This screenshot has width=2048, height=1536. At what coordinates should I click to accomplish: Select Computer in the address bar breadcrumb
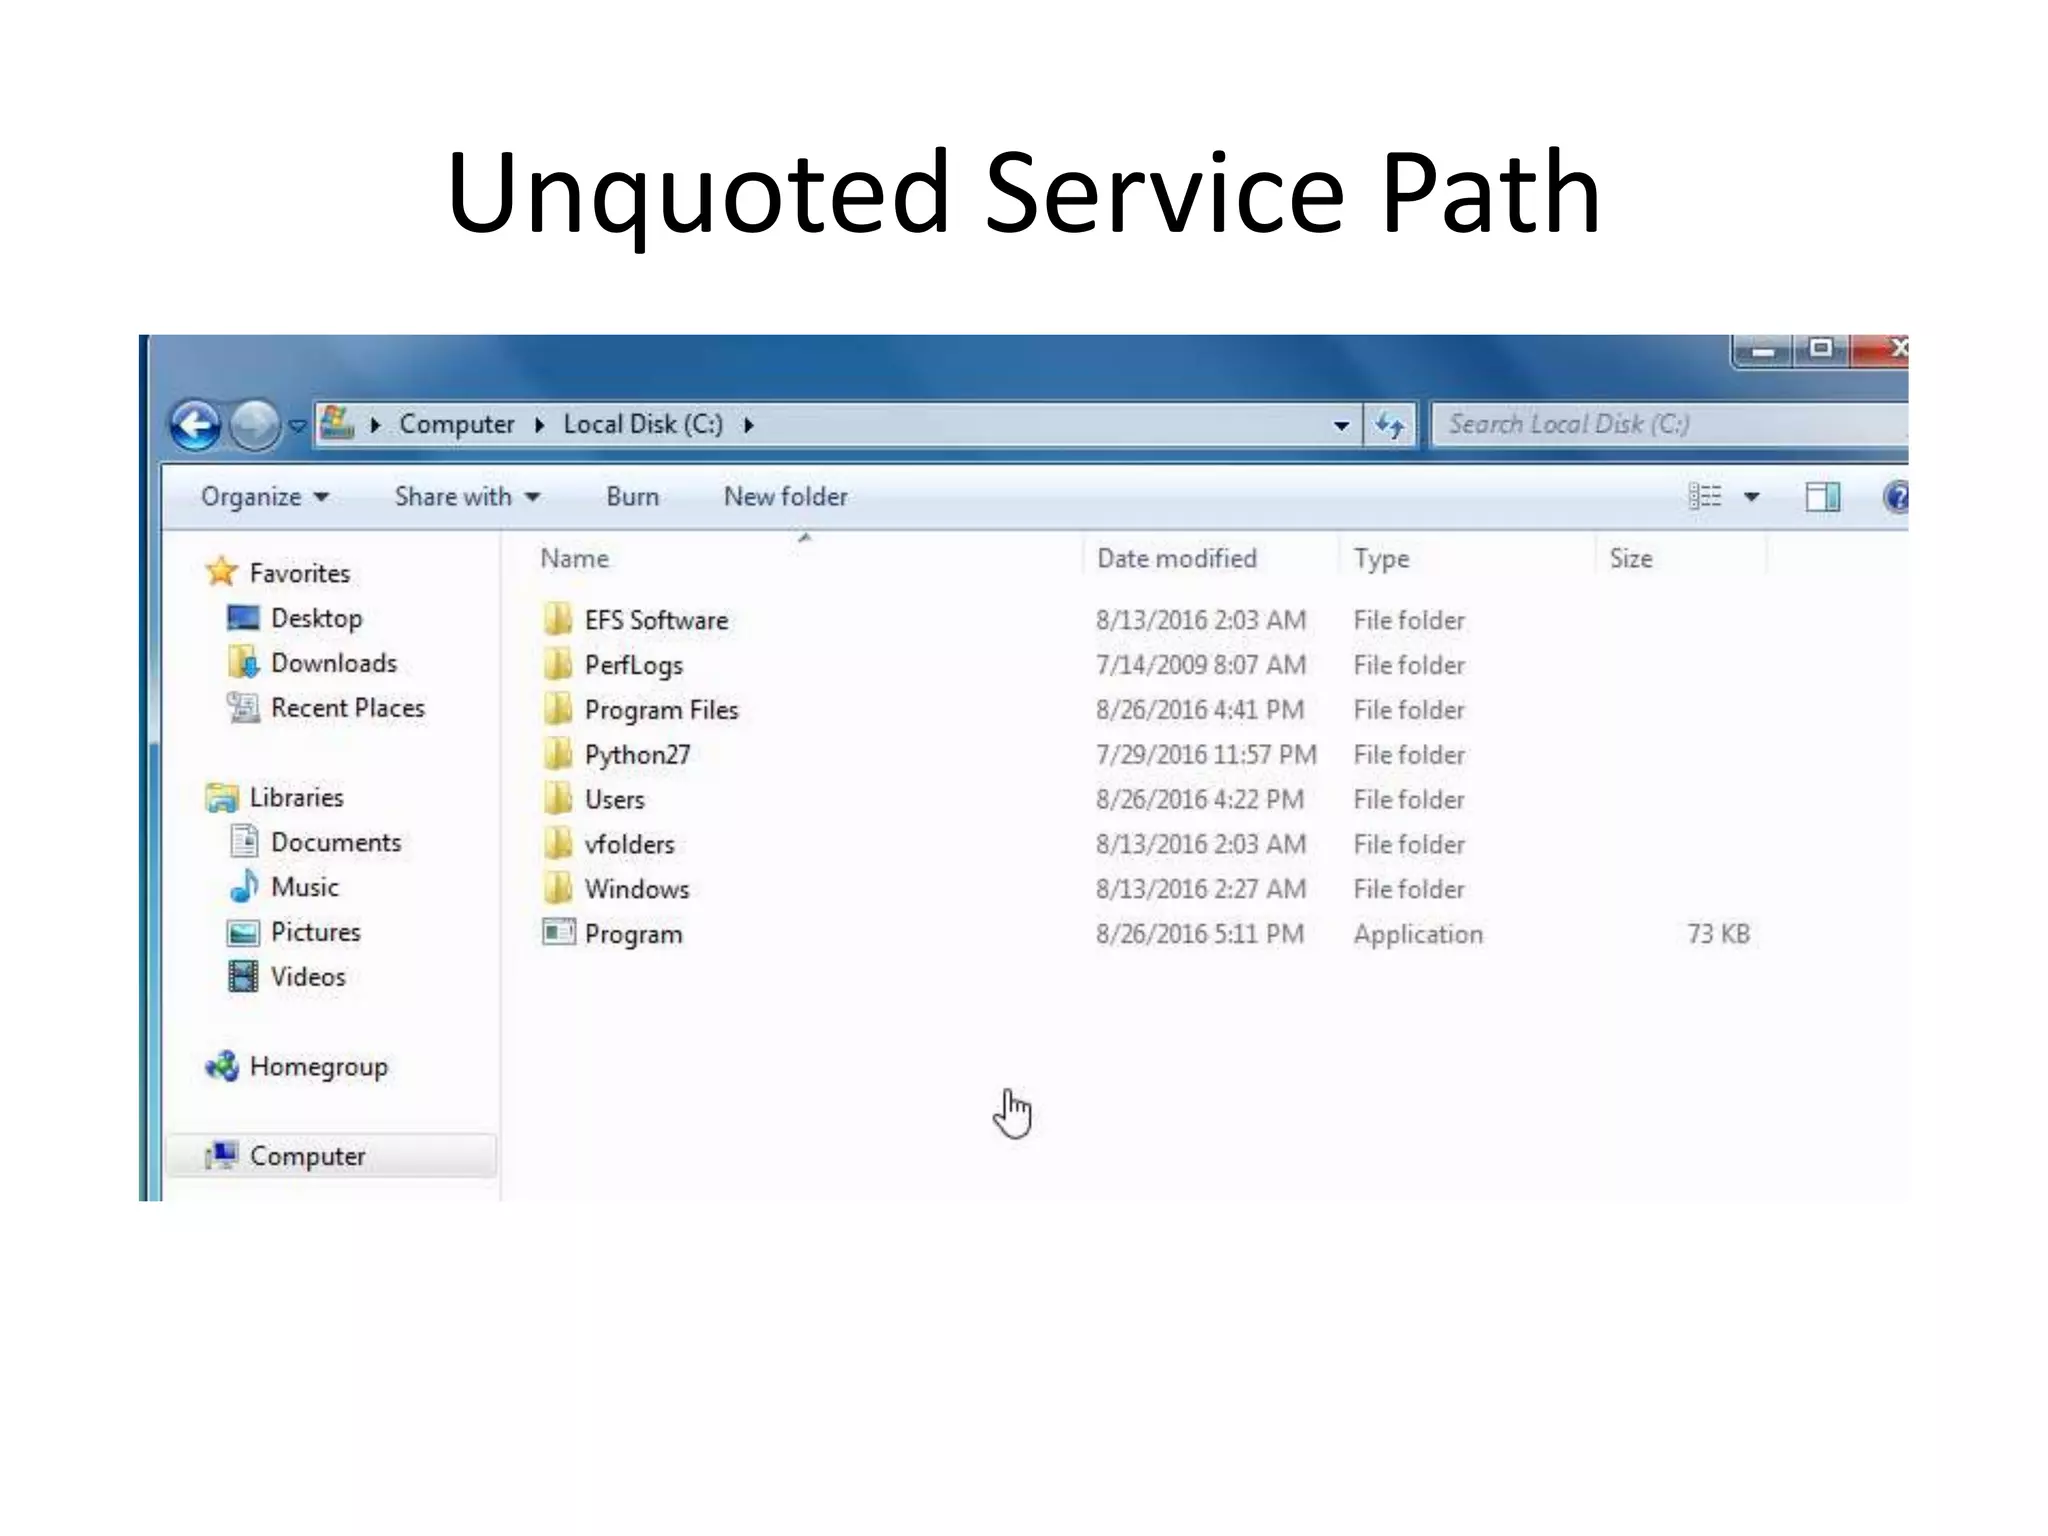point(456,424)
